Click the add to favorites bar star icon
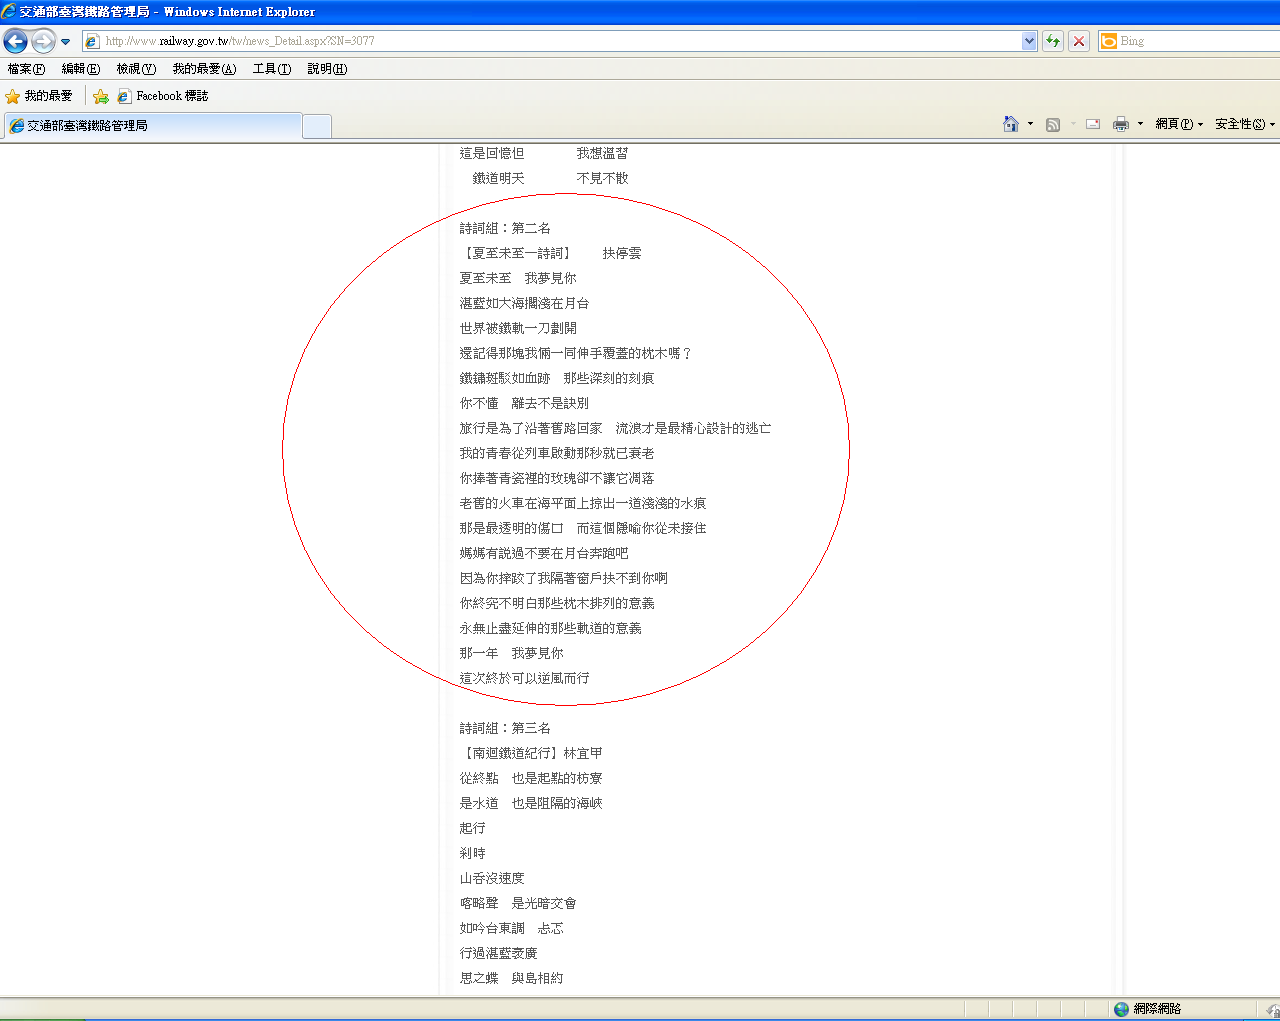This screenshot has width=1280, height=1021. [x=100, y=96]
